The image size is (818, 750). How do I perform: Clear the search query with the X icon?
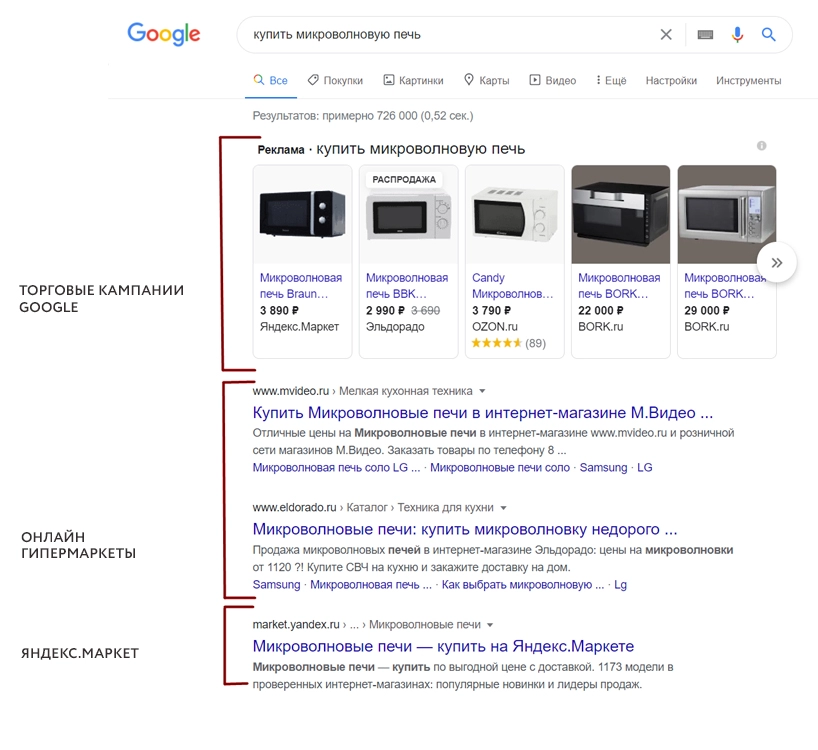[666, 34]
